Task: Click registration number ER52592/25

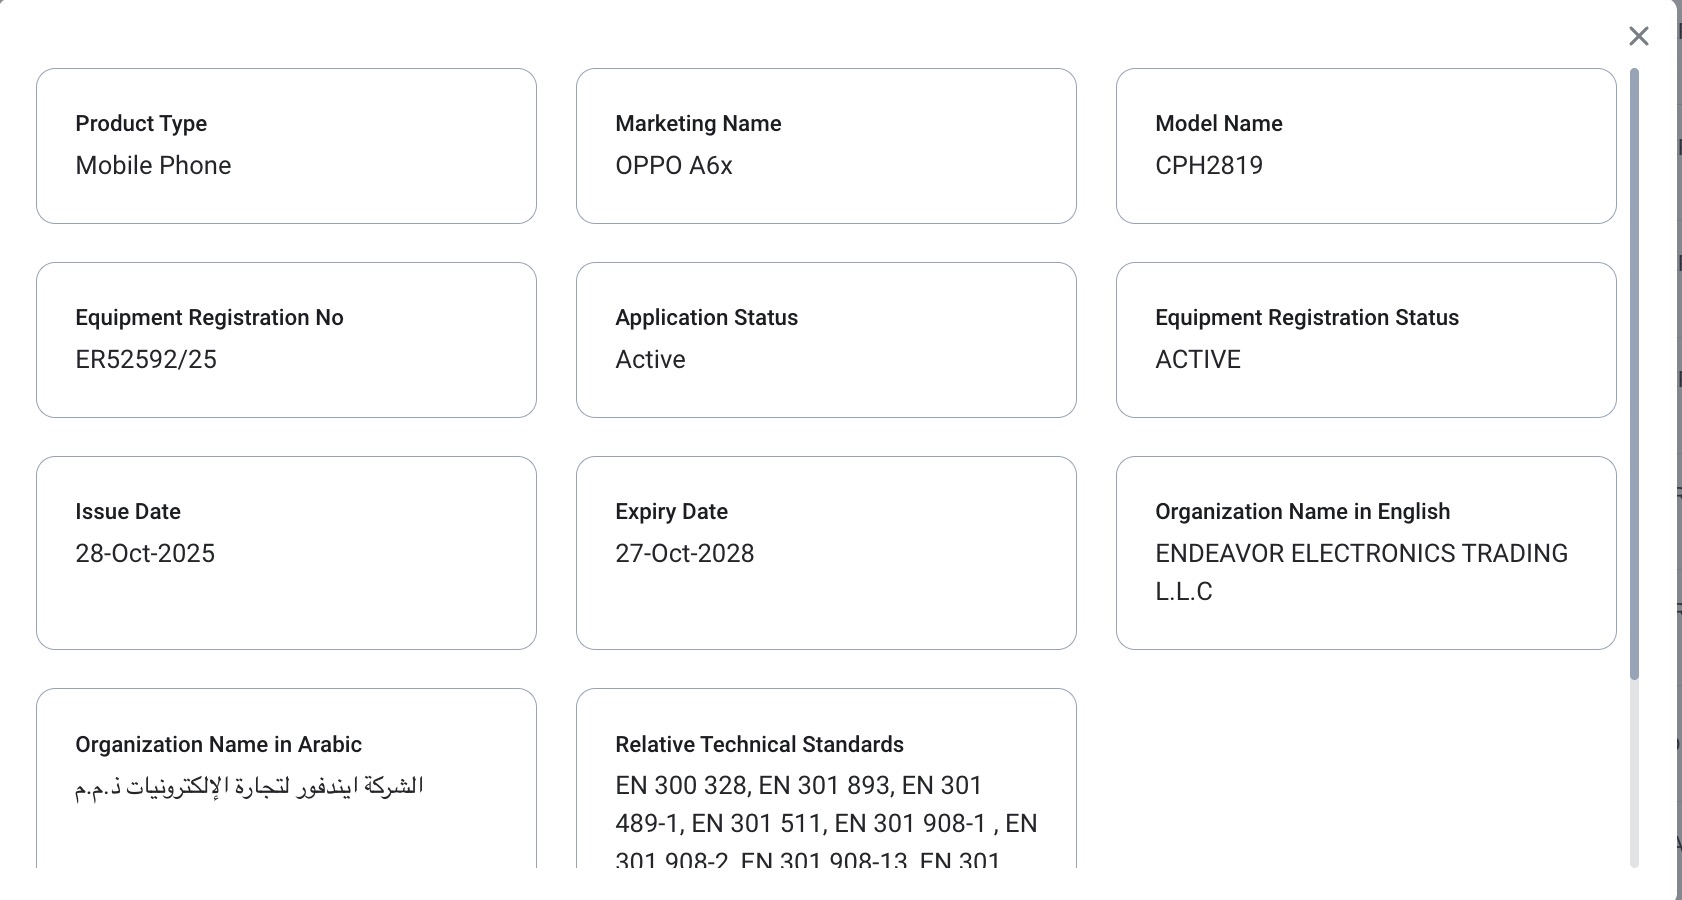Action: point(146,360)
